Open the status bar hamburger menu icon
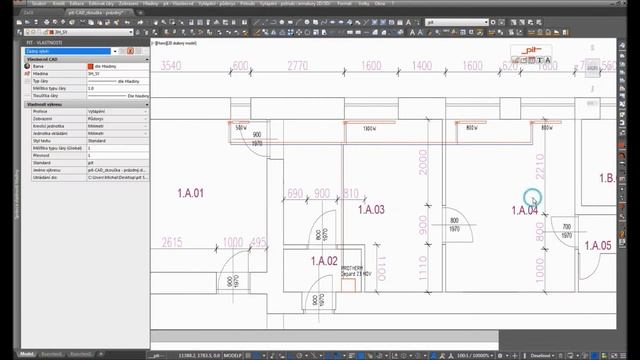640x360 pixels. (623, 356)
